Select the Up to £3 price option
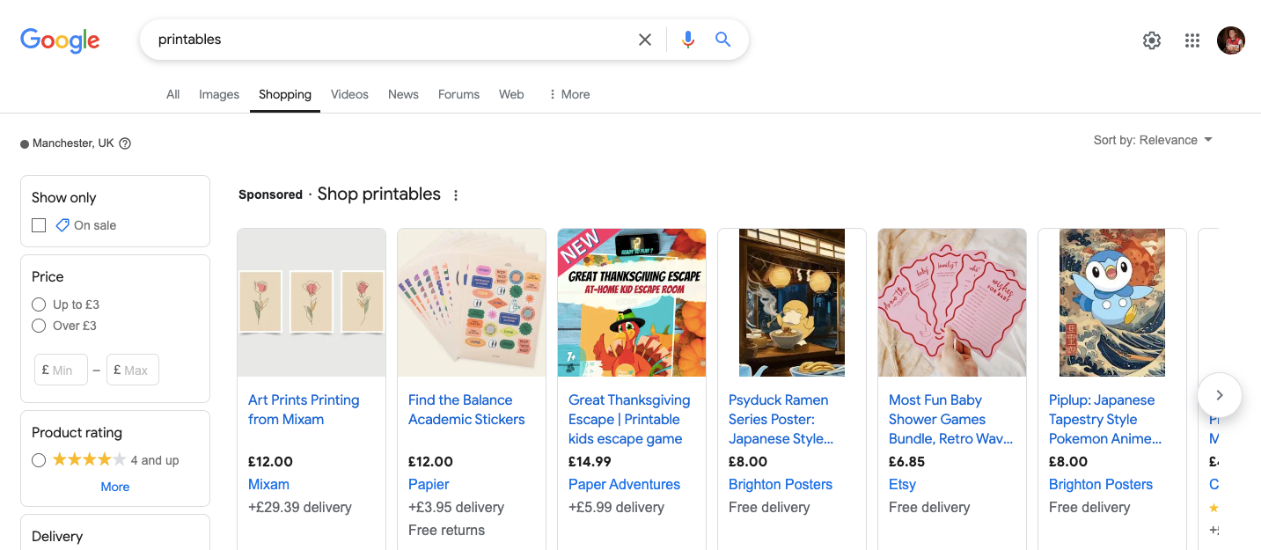Screen dimensions: 1261x550 point(39,304)
